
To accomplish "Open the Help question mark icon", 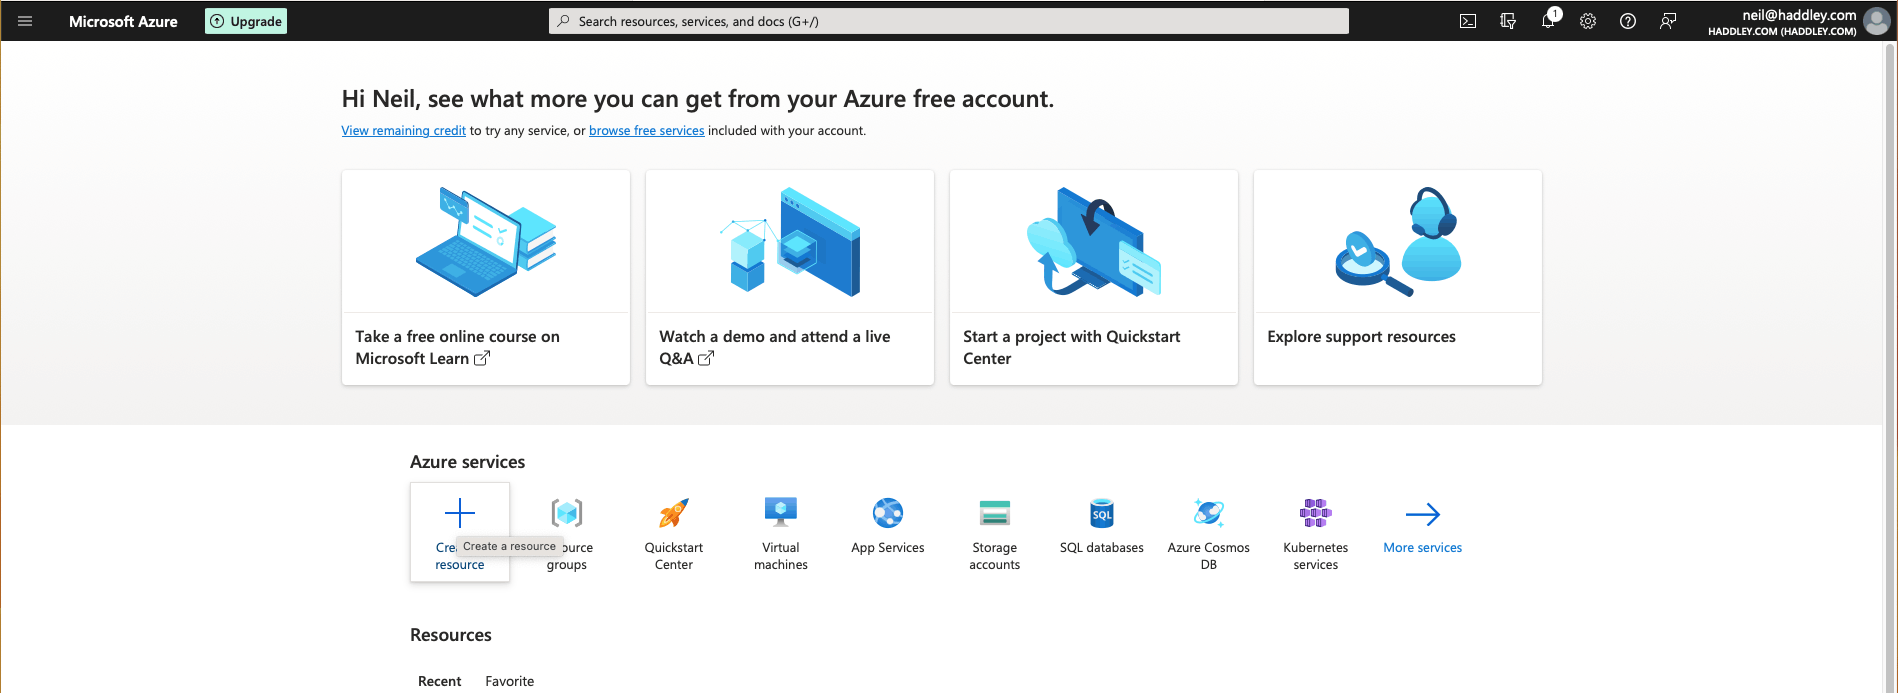I will 1628,21.
